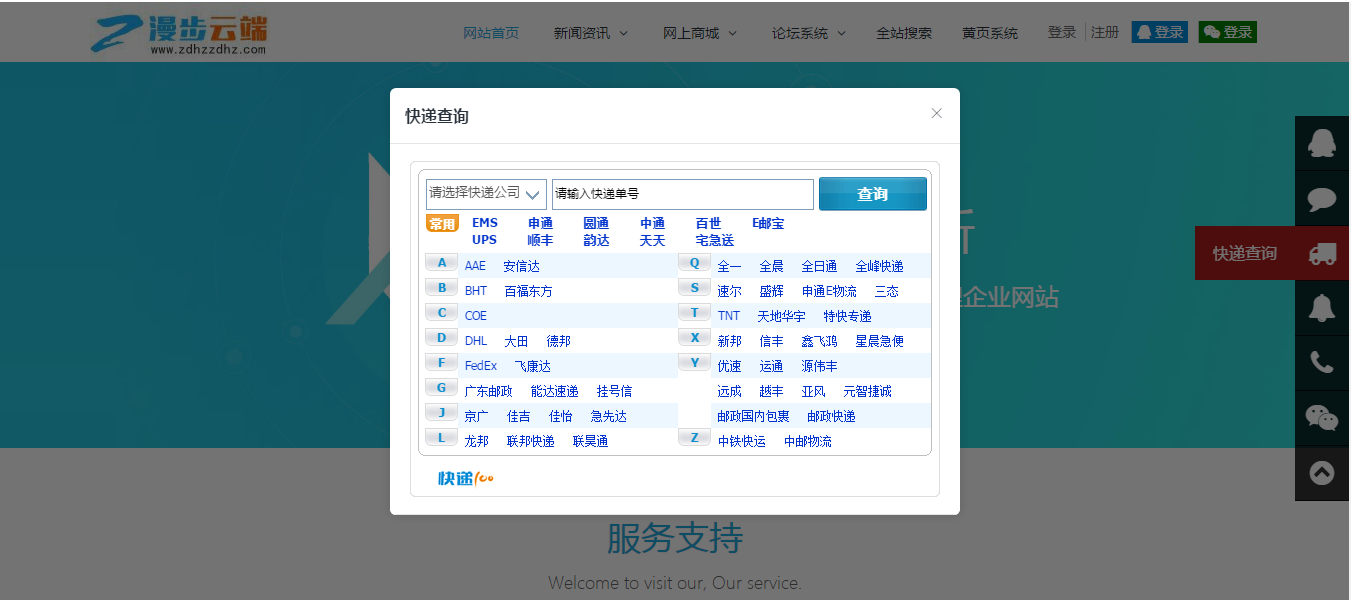
Task: Click the phone icon in right sidebar
Action: 1322,363
